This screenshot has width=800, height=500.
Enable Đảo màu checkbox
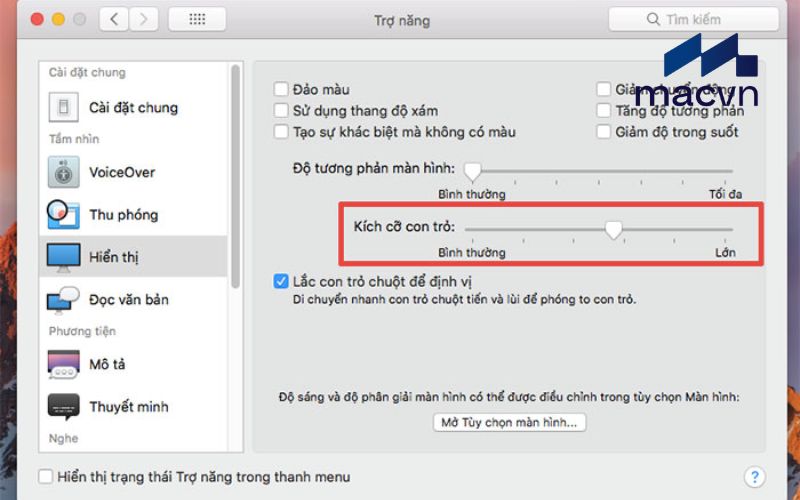pos(281,89)
